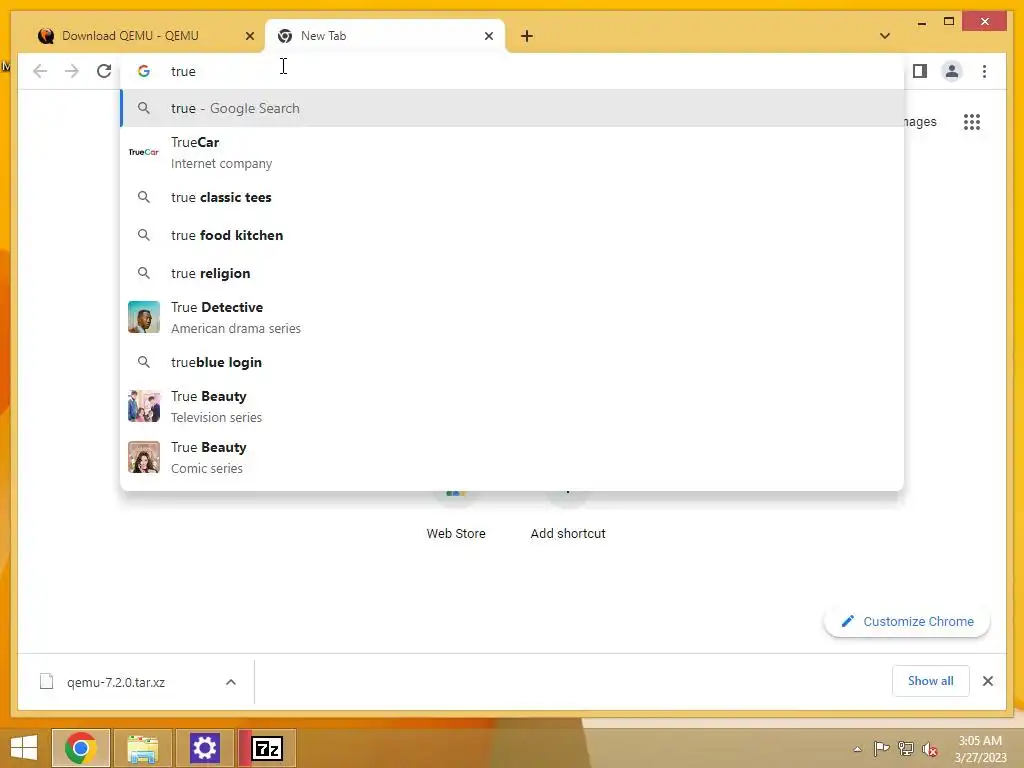
Task: Click magnifier icon beside 'trueblue login'
Action: coord(144,362)
